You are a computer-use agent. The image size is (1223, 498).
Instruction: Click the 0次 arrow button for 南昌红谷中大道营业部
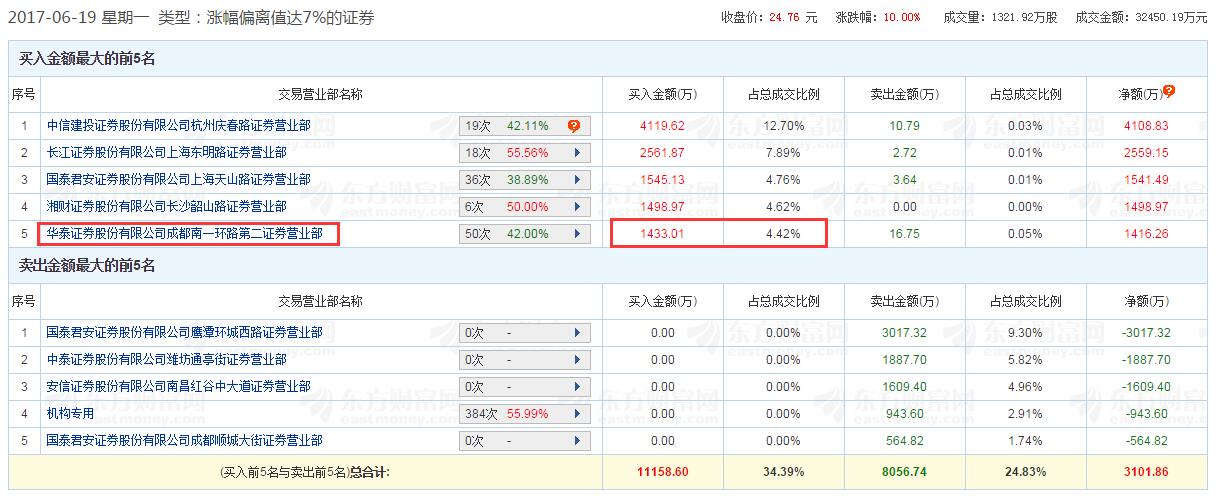tap(577, 386)
